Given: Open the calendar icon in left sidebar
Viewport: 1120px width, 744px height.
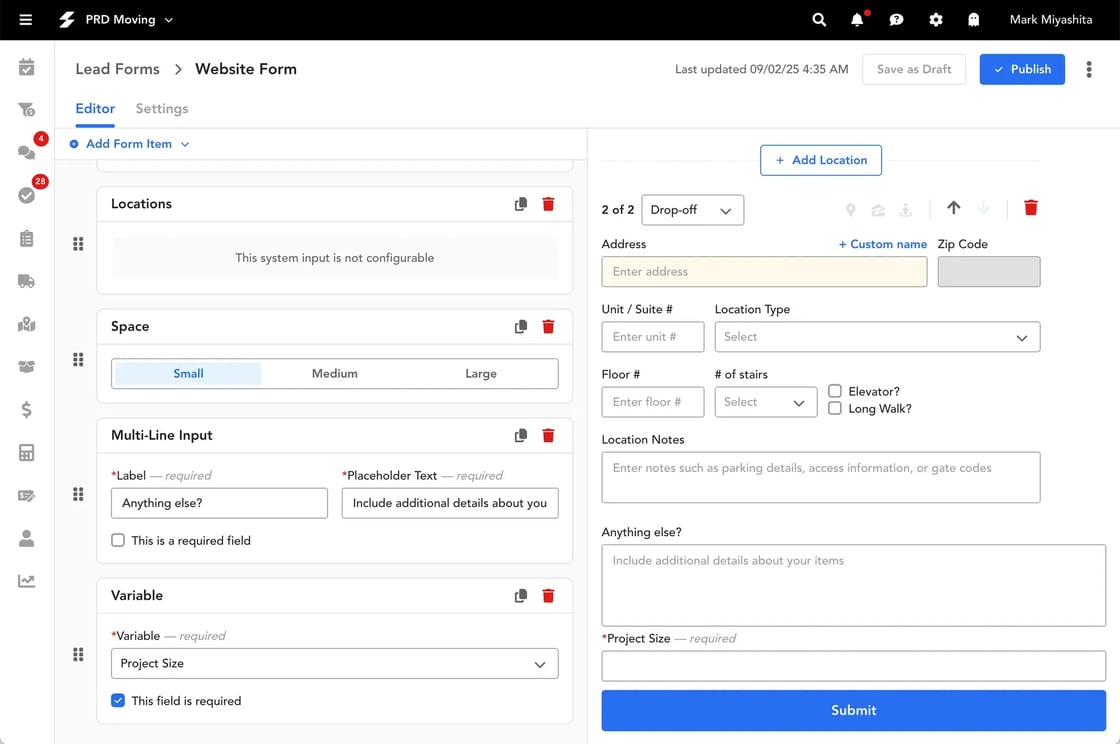Looking at the screenshot, I should tap(27, 68).
